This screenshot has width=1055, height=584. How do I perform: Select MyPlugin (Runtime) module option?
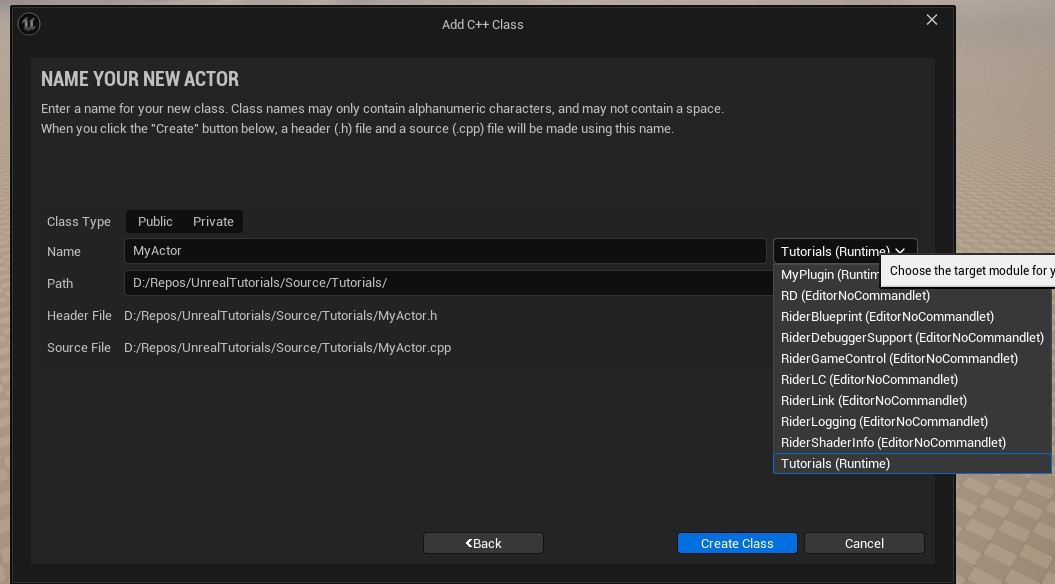[x=829, y=275]
